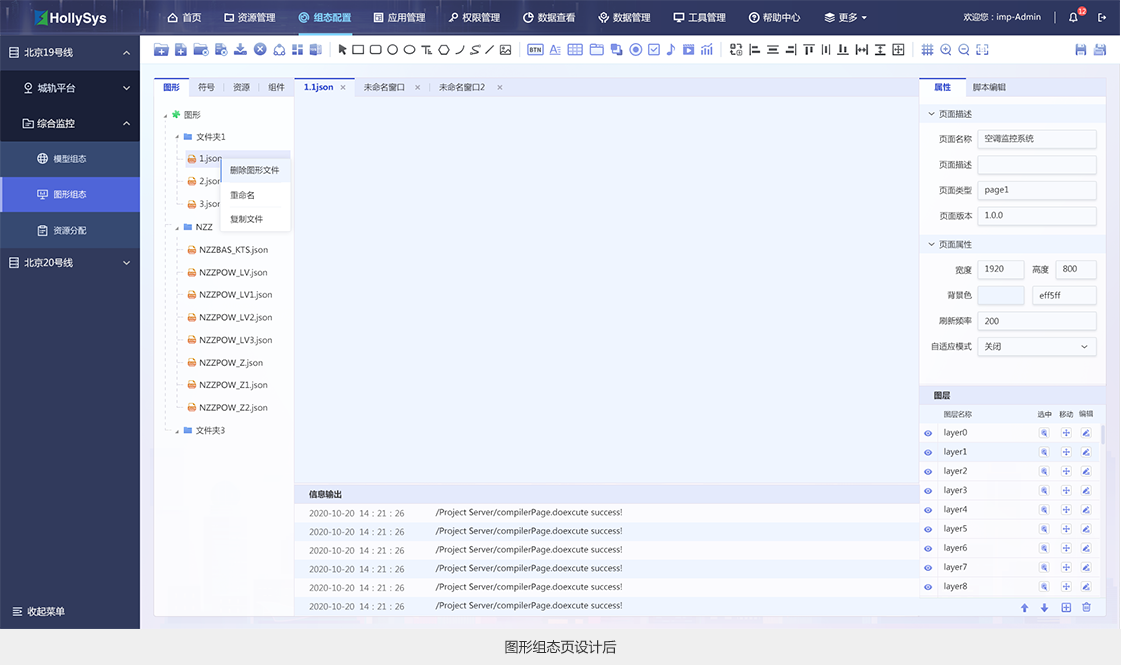
Task: Expand the 北京20号线 sidebar section
Action: pos(70,263)
